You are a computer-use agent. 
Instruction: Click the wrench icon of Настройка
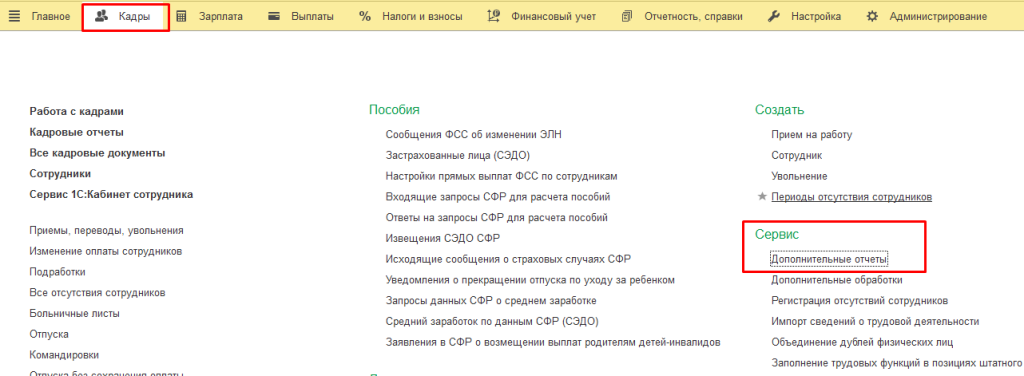(774, 16)
